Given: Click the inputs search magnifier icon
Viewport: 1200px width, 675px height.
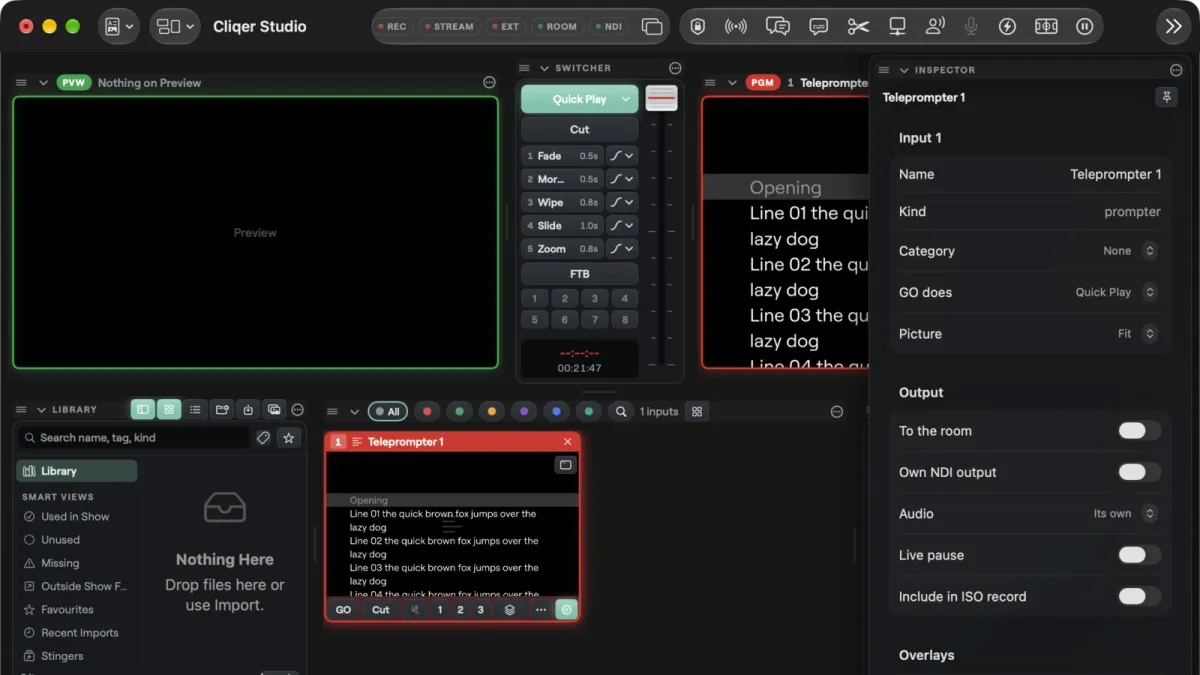Looking at the screenshot, I should coord(621,411).
